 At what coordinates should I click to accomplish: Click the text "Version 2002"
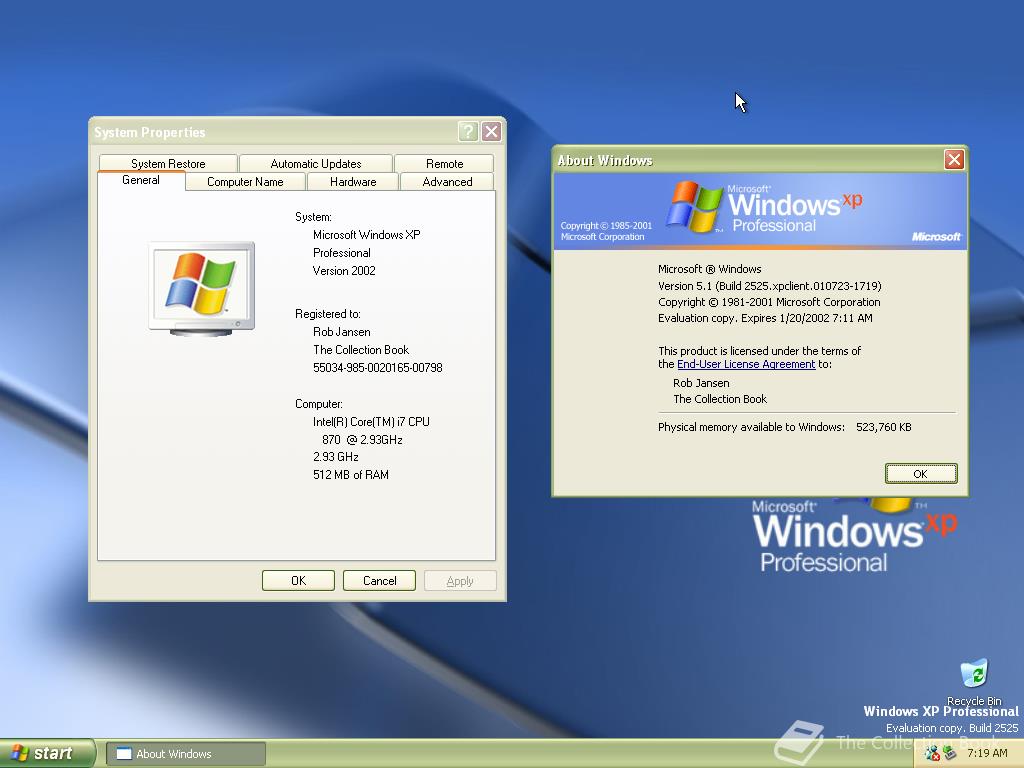coord(344,270)
